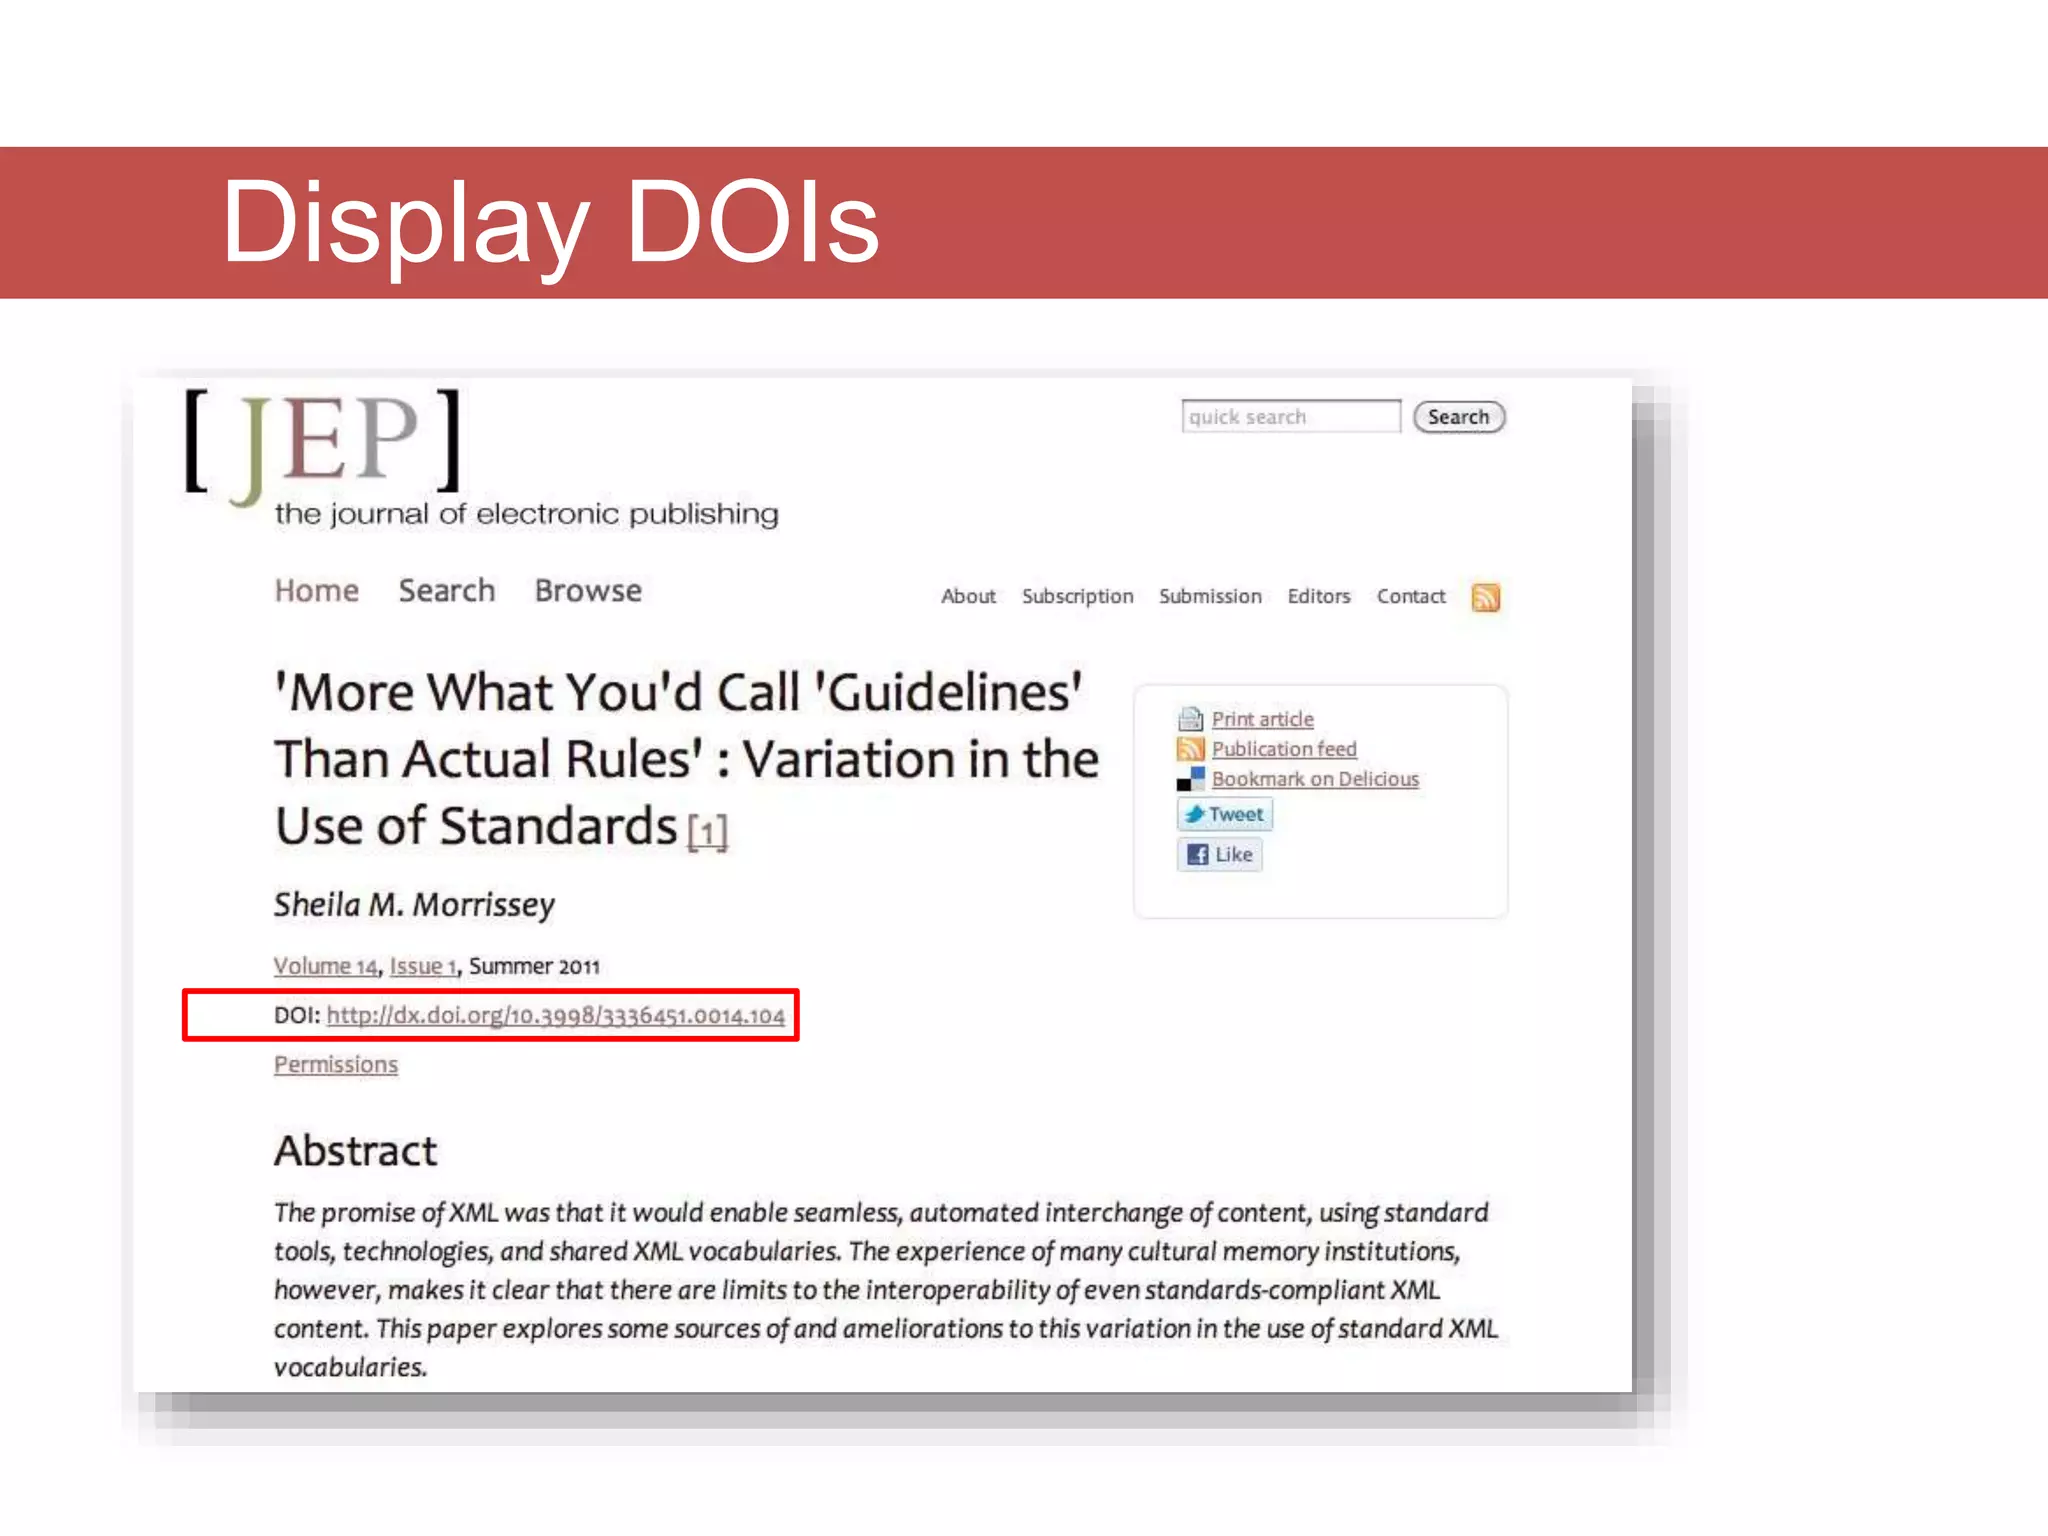Image resolution: width=2048 pixels, height=1536 pixels.
Task: Click the Bookmark on Delicious link
Action: pyautogui.click(x=1315, y=779)
